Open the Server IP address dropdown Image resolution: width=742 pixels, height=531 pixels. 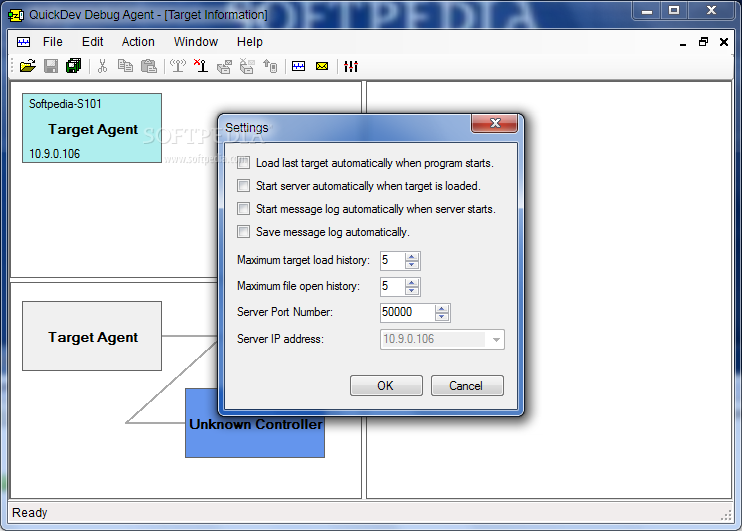click(496, 339)
